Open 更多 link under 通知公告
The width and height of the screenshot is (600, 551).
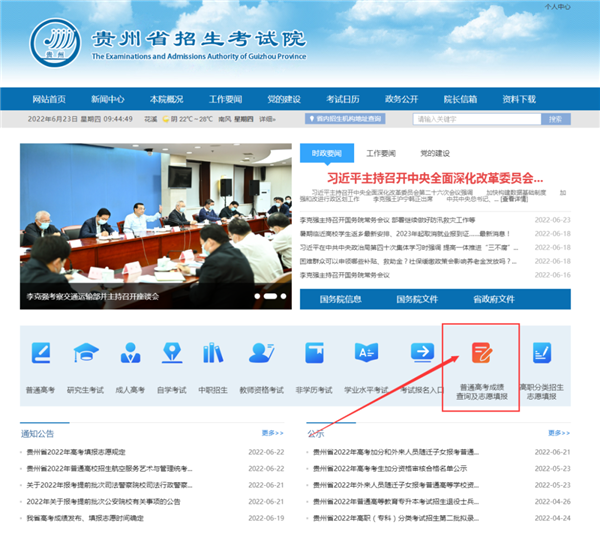coord(272,433)
